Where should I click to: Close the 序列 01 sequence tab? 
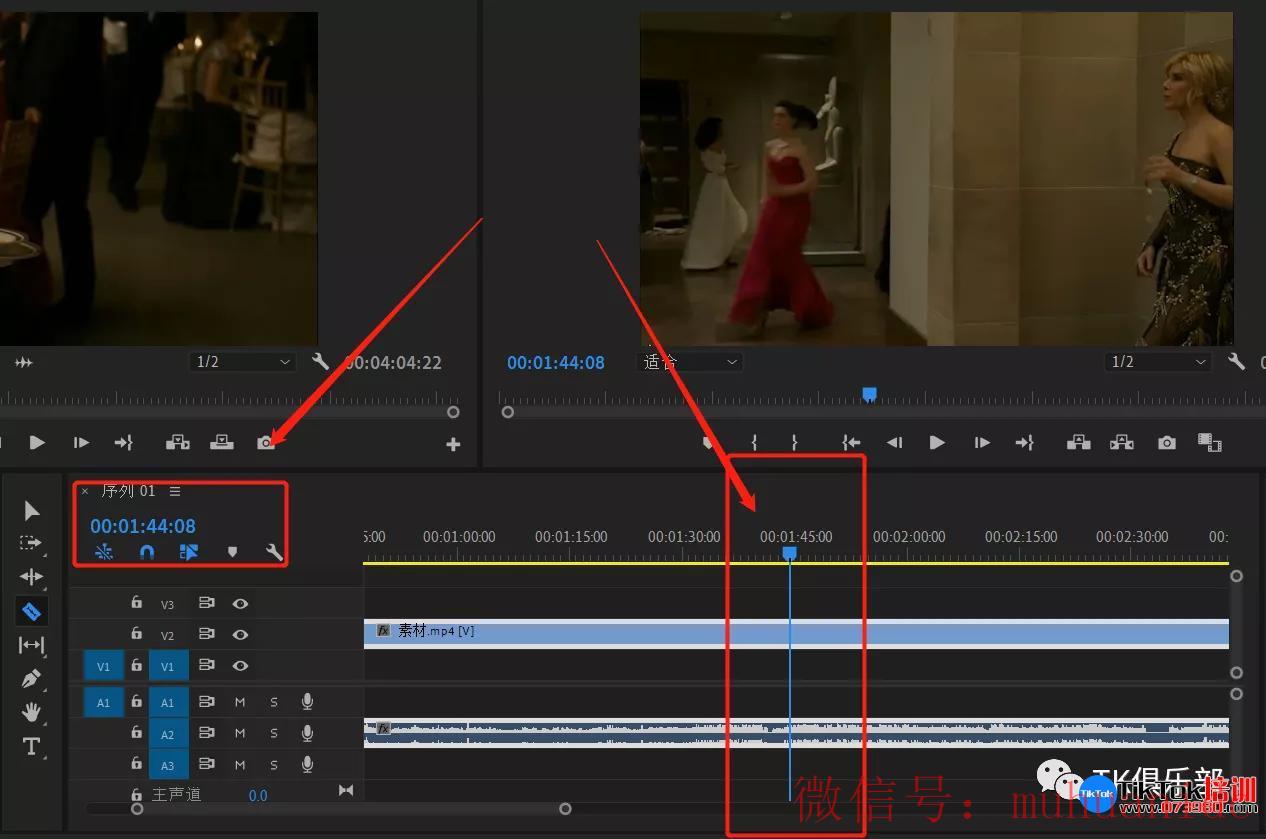click(x=85, y=491)
